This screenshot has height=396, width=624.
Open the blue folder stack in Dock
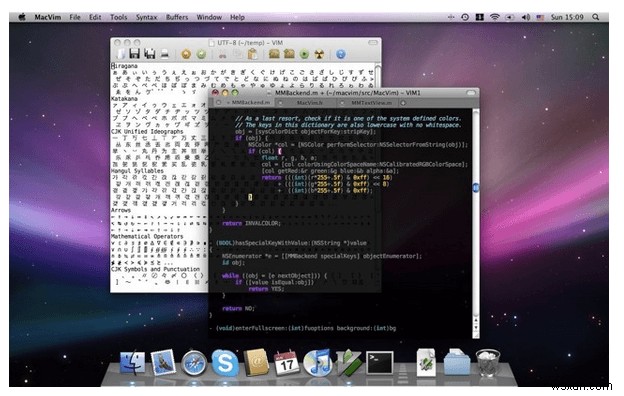click(x=456, y=363)
